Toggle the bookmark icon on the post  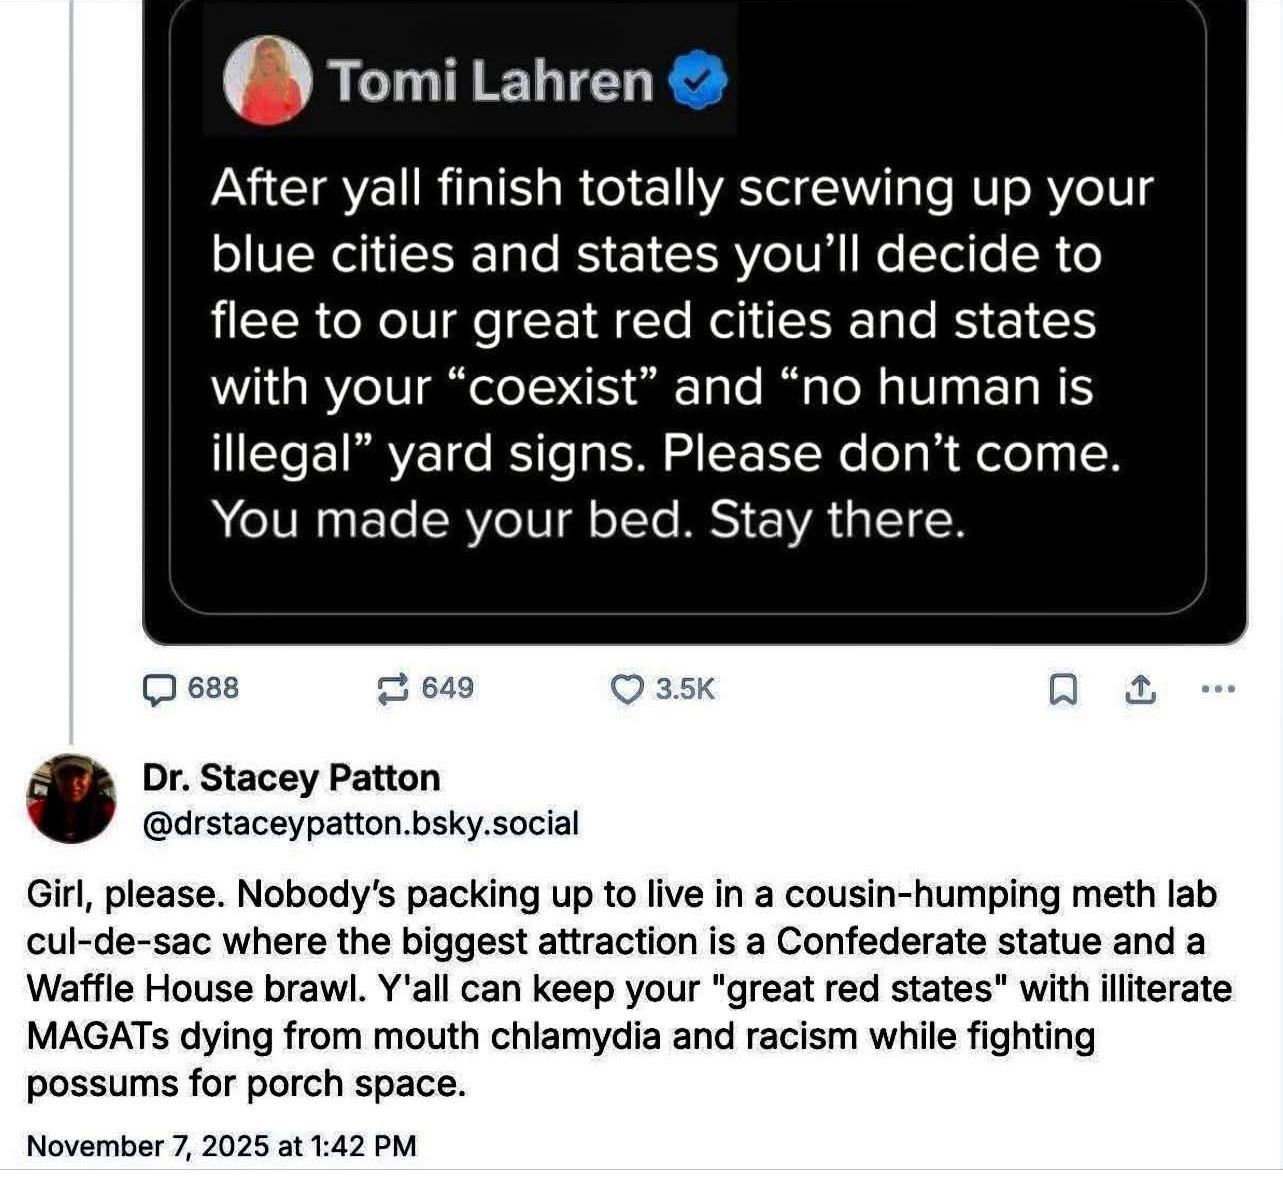[x=1062, y=689]
